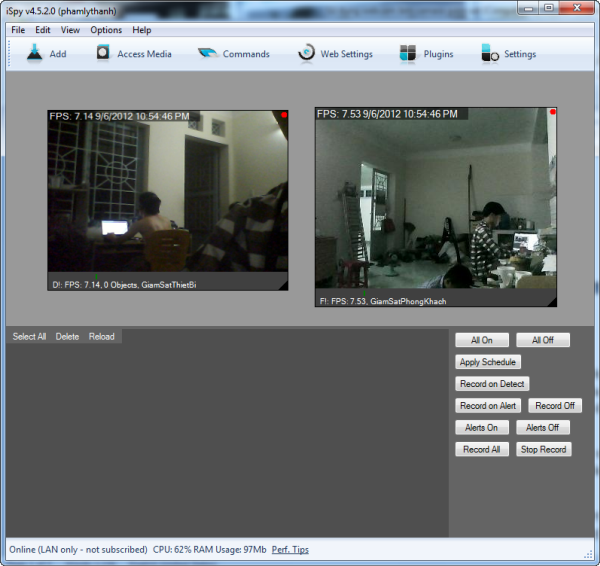Start recording with Record All button
The width and height of the screenshot is (600, 566).
482,449
